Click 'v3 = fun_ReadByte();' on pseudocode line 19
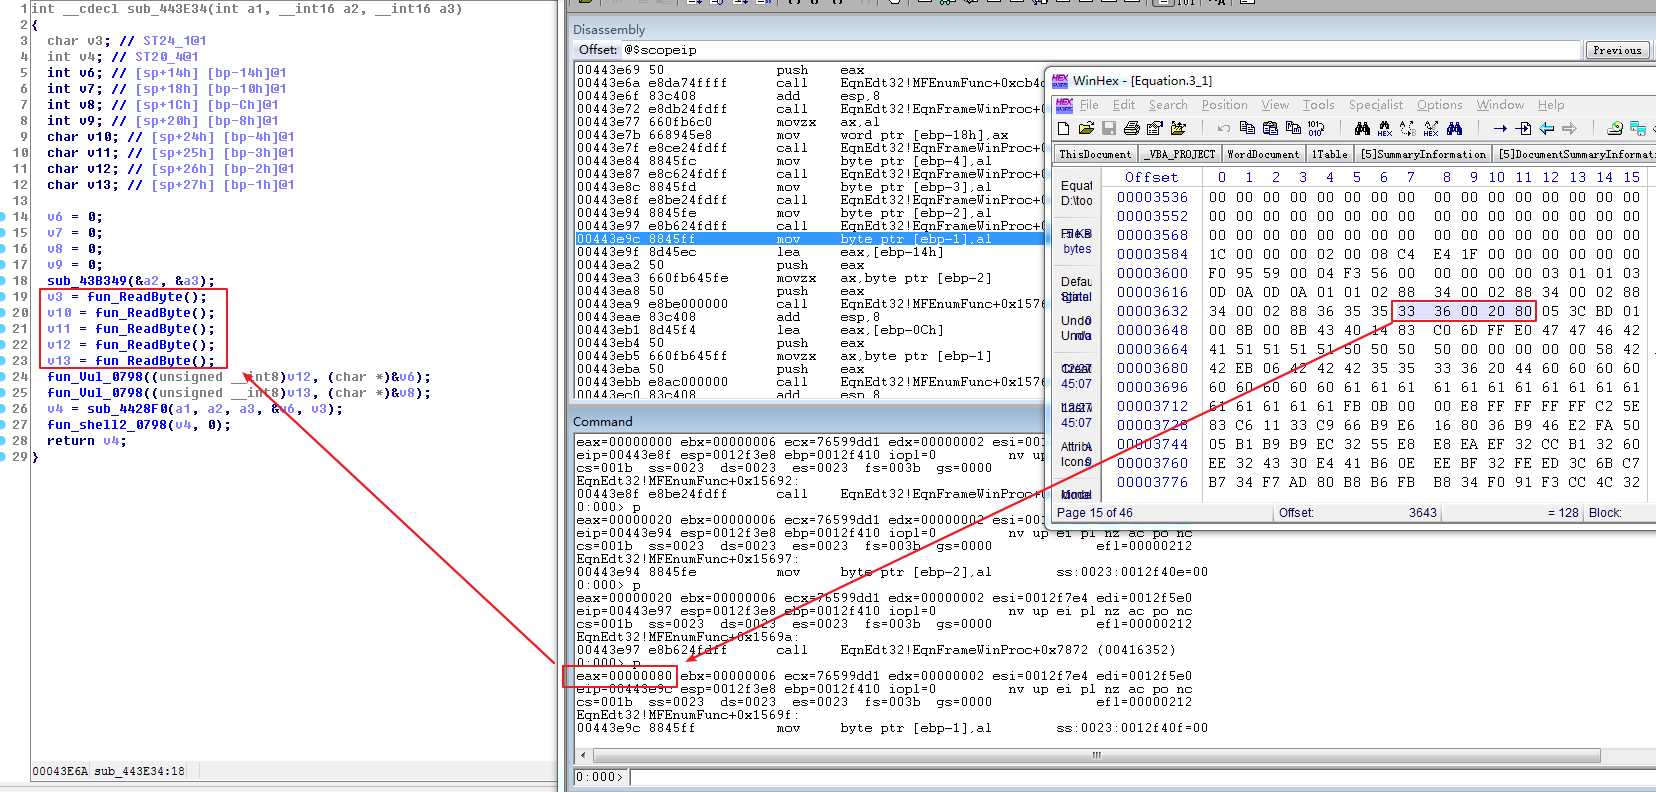This screenshot has width=1656, height=792. point(126,297)
